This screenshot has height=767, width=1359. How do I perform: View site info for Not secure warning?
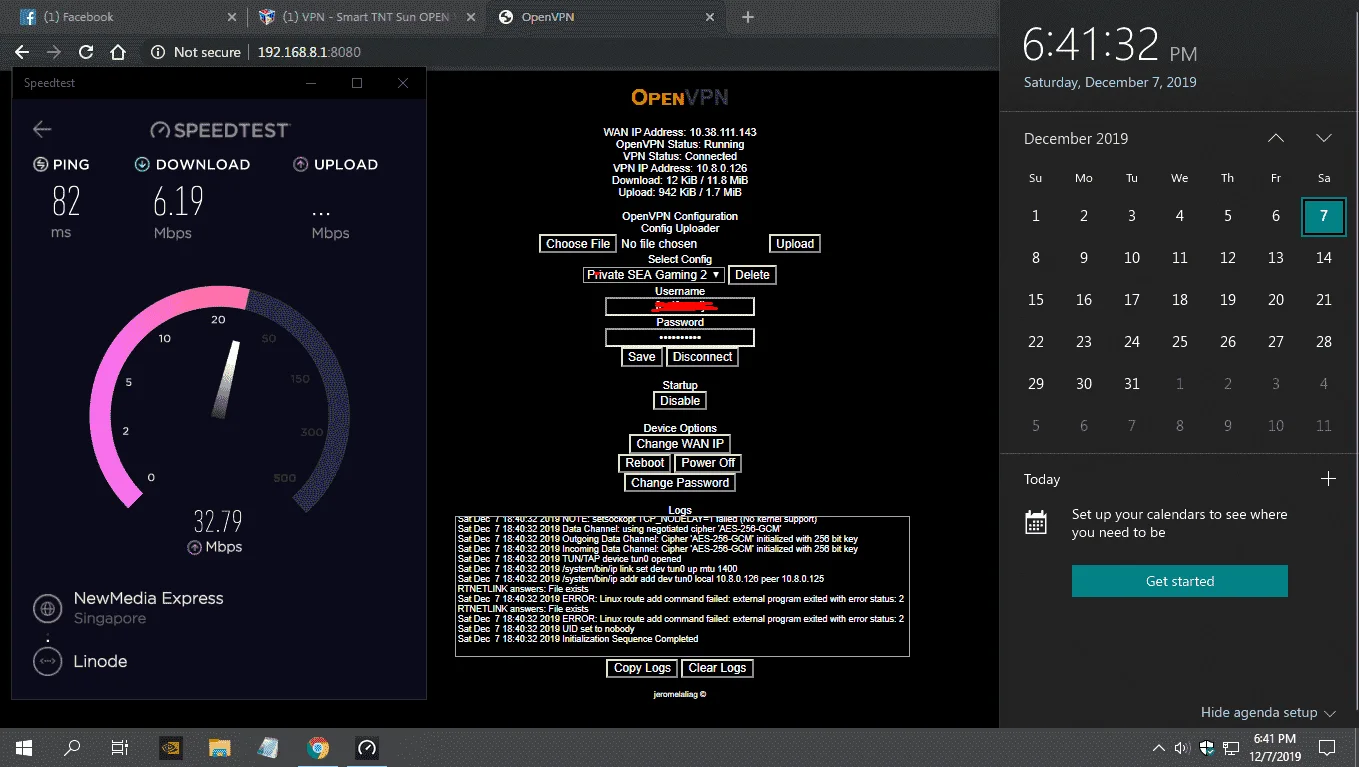click(196, 52)
